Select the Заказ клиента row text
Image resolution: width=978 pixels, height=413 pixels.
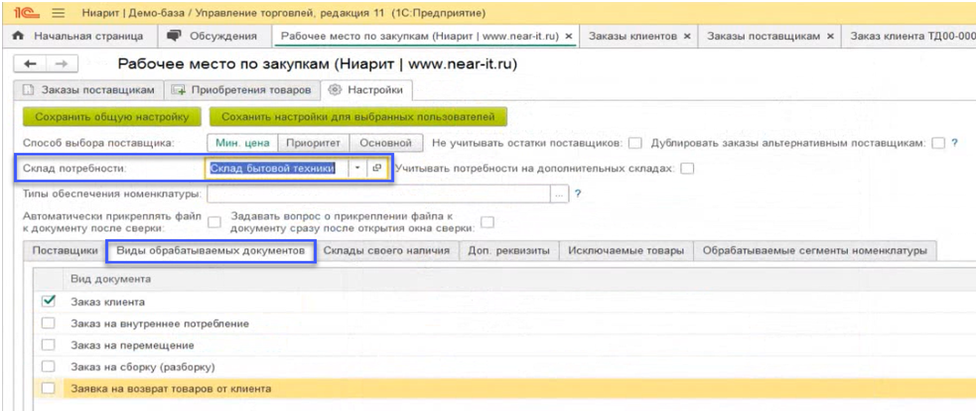coord(107,301)
